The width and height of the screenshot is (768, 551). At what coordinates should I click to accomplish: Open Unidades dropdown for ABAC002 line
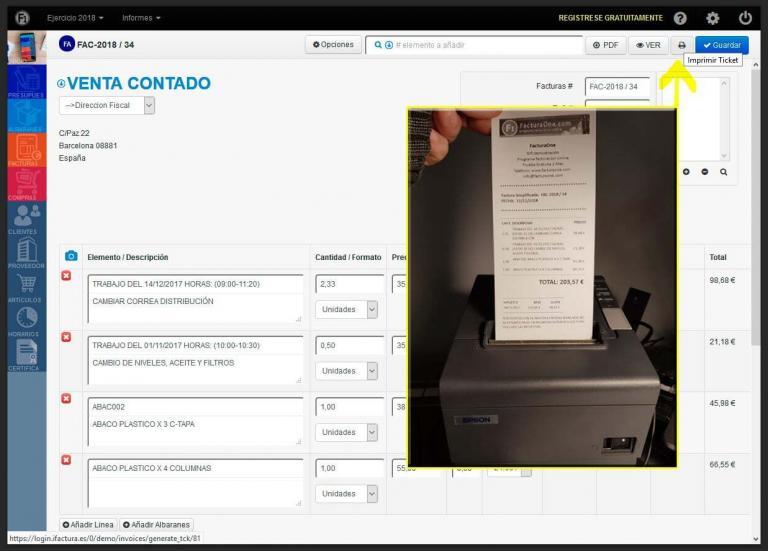(x=346, y=432)
